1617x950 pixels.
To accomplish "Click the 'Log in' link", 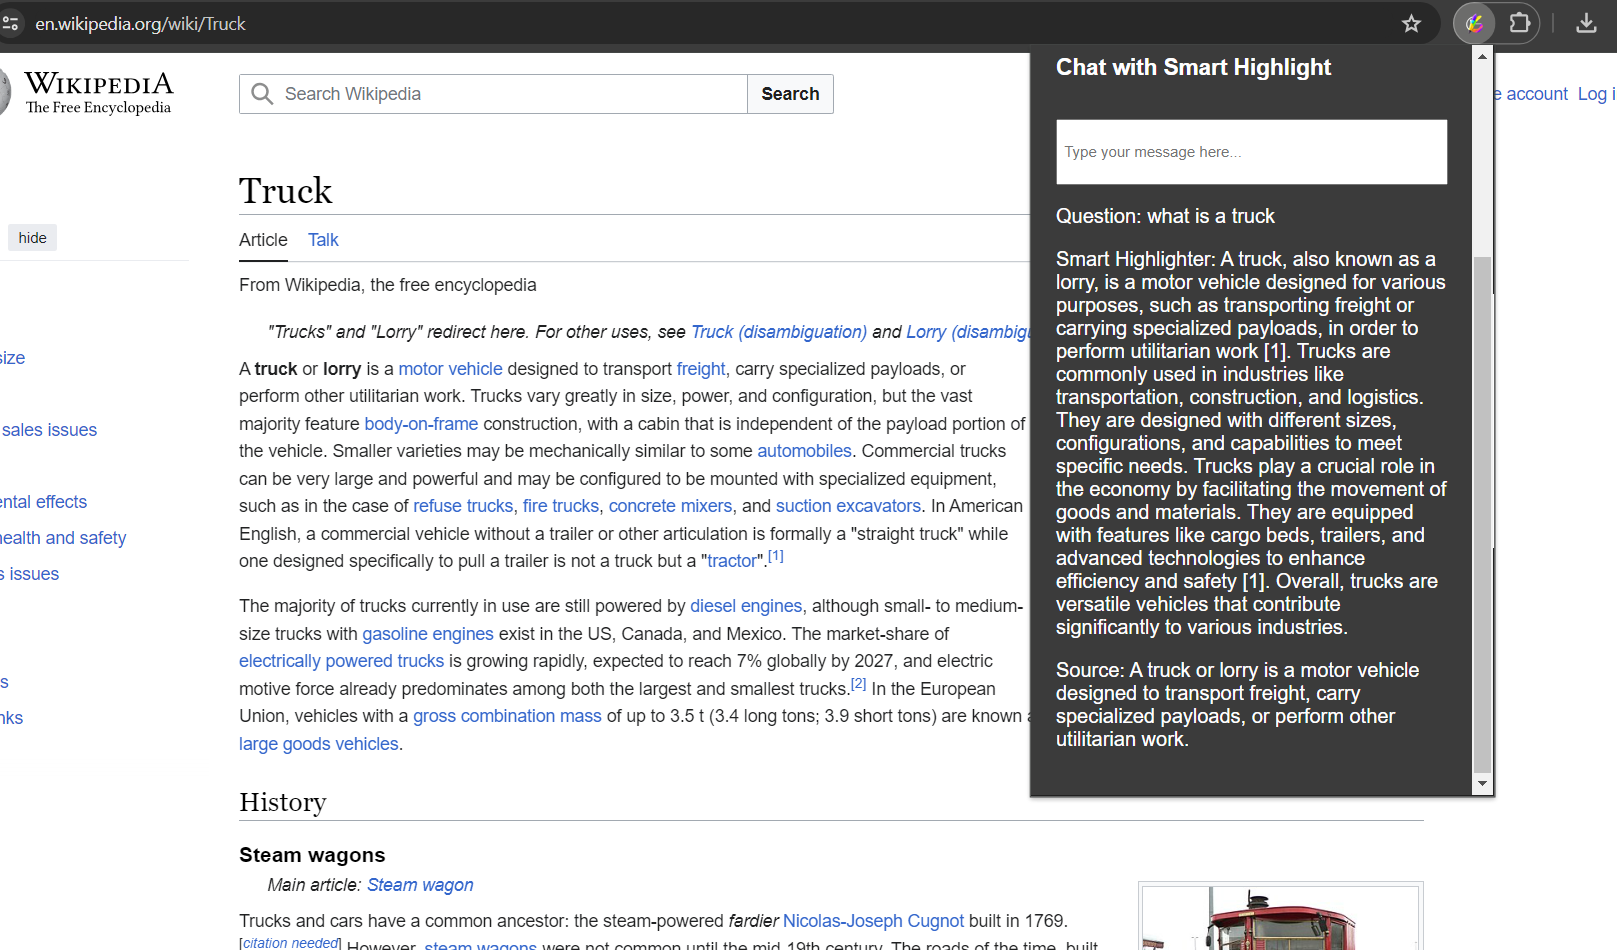I will pos(1597,94).
